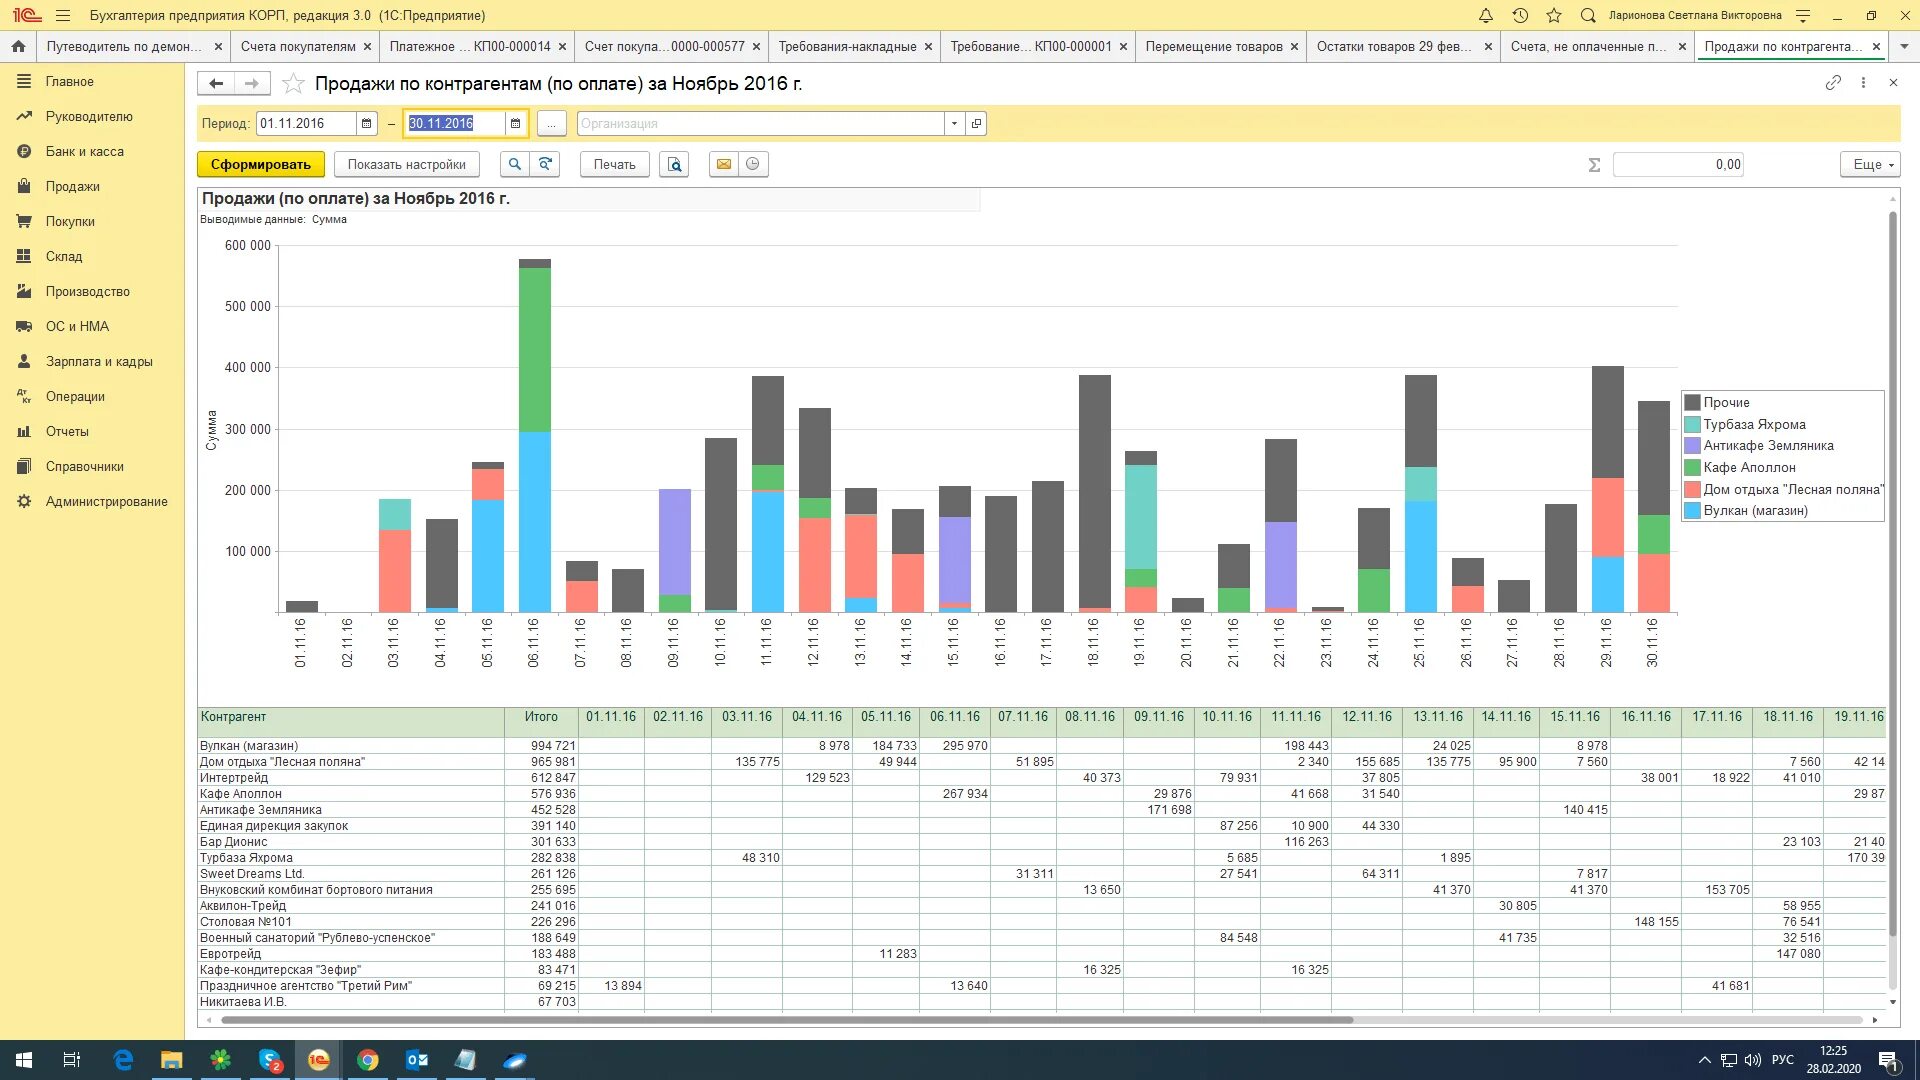Click the print preview icon
The image size is (1920, 1080).
pyautogui.click(x=674, y=165)
